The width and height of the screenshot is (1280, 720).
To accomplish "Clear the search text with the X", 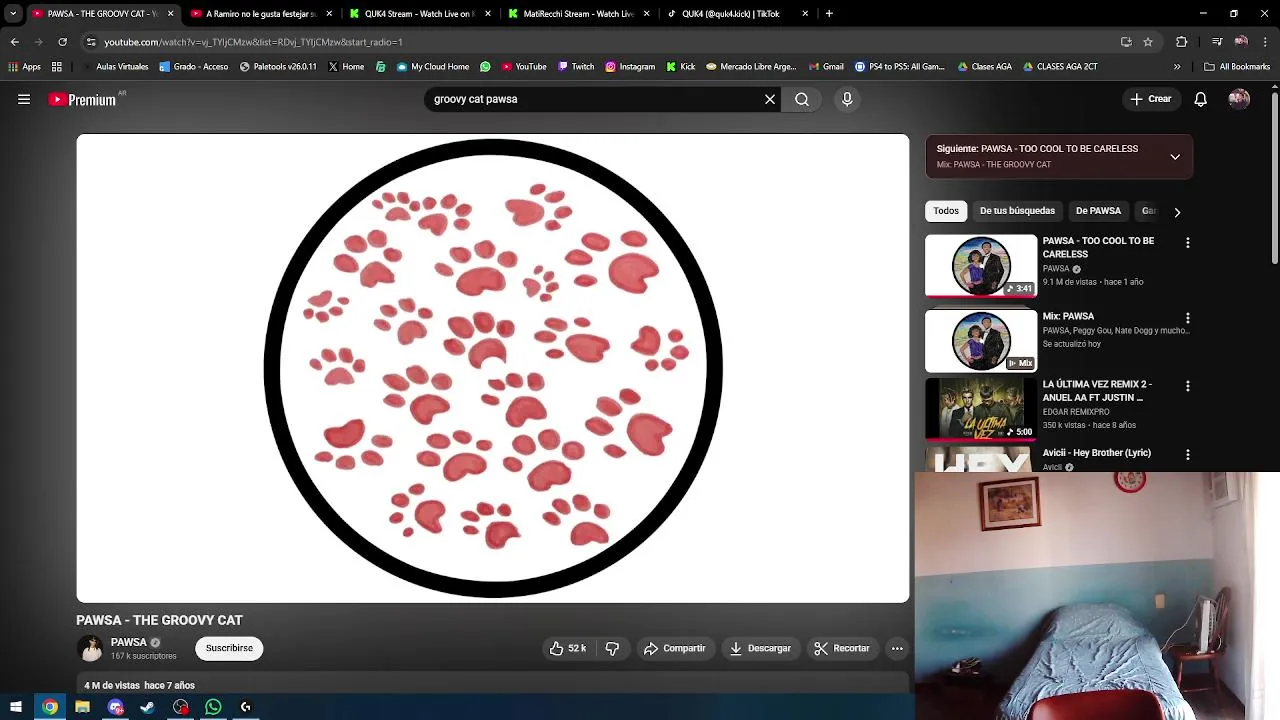I will point(770,99).
